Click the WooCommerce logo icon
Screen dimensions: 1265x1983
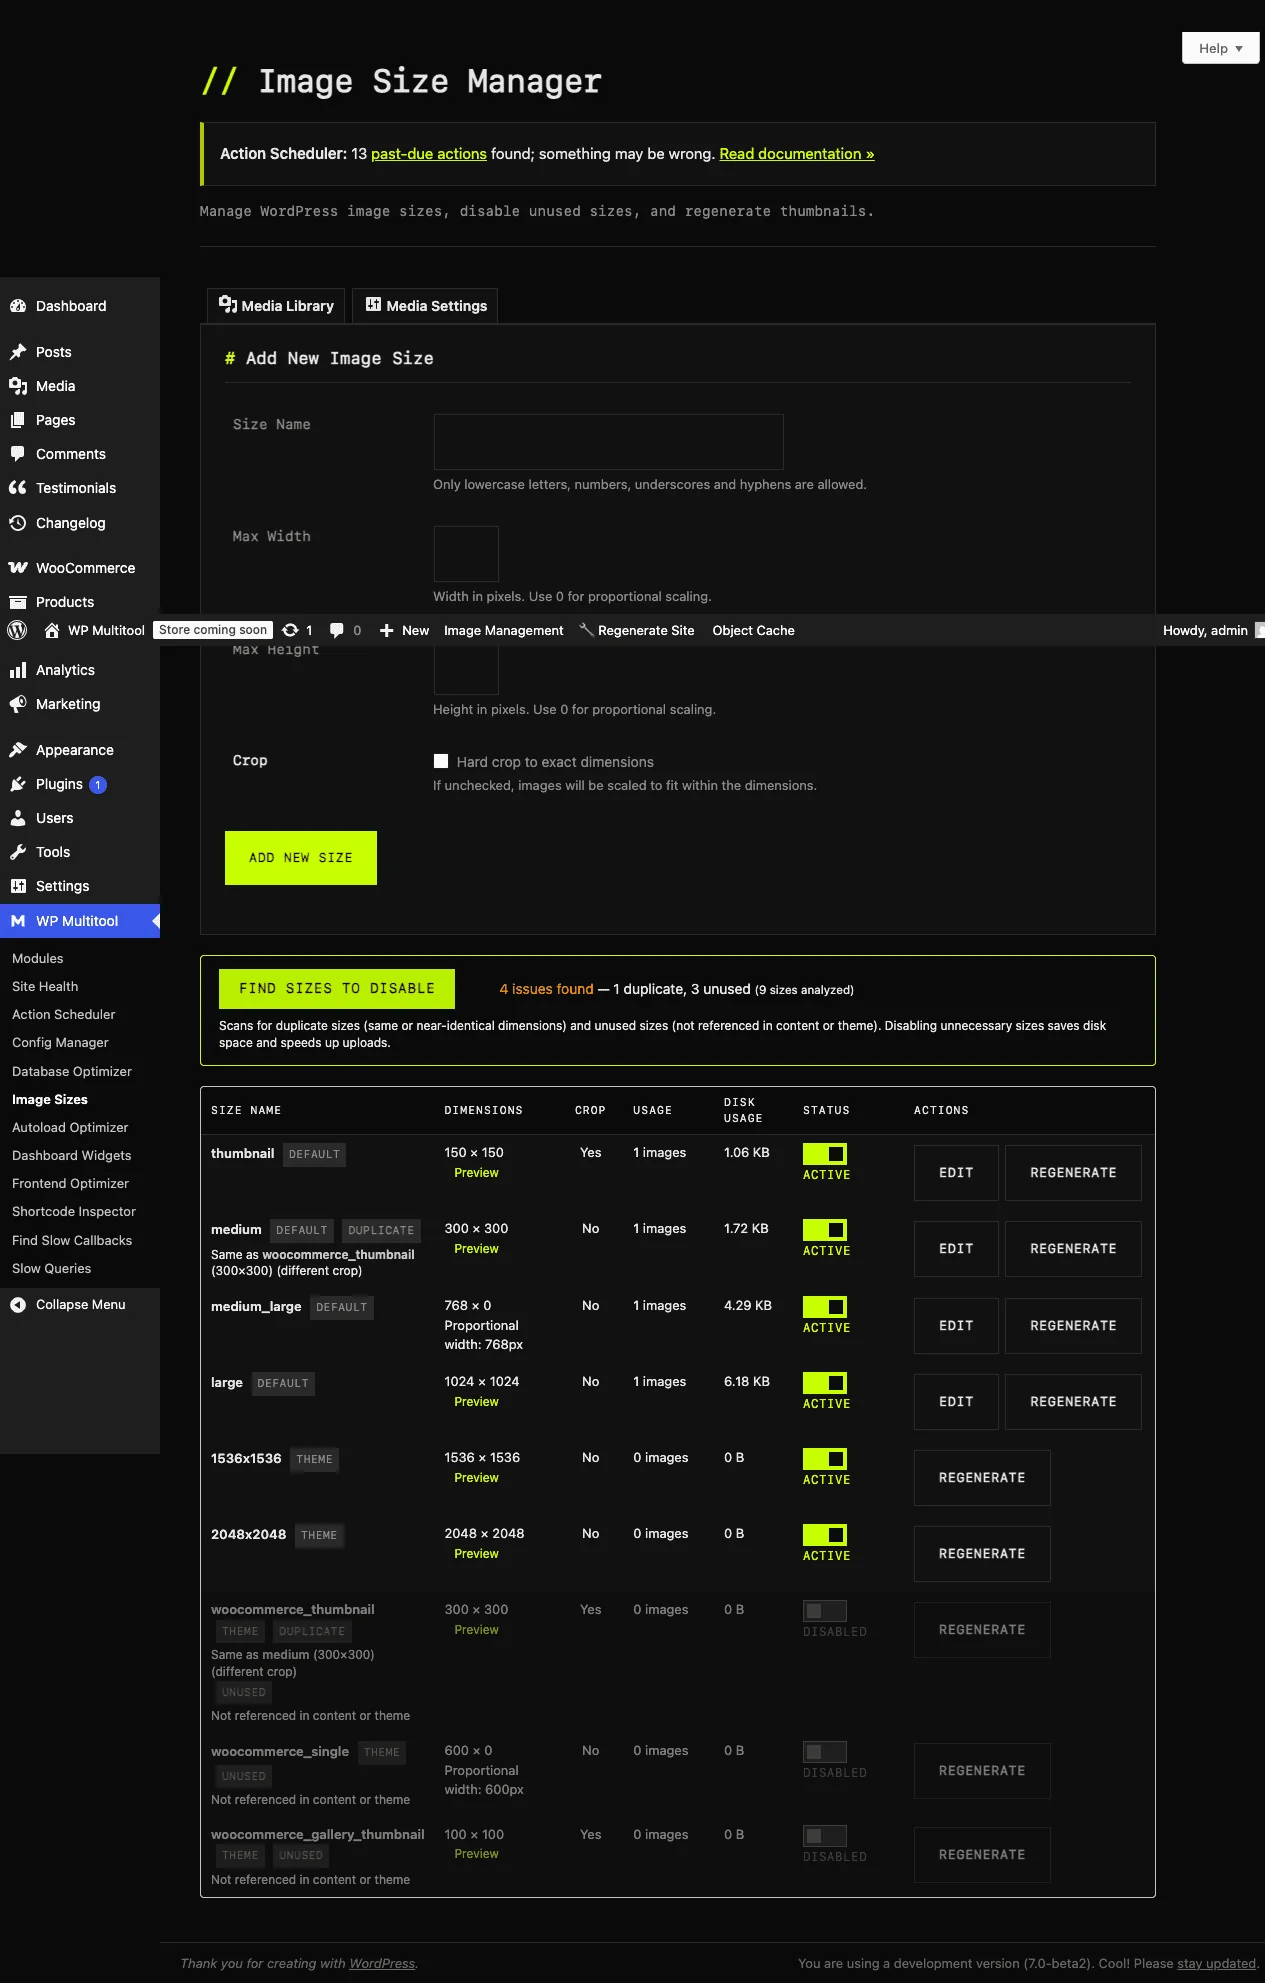(18, 568)
